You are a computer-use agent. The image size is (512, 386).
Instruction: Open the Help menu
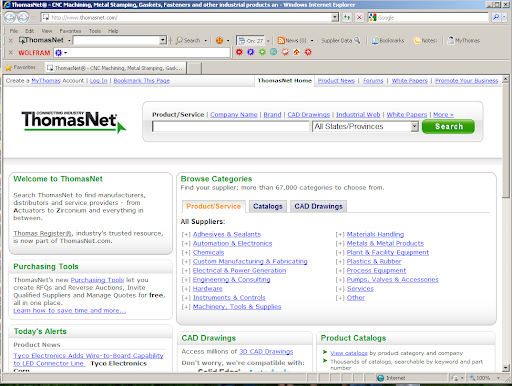tap(113, 31)
